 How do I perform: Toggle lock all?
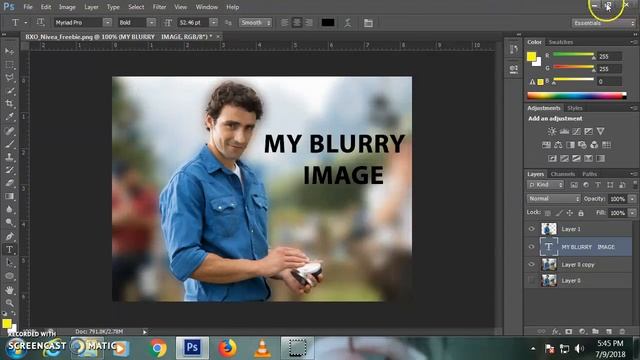coord(581,213)
